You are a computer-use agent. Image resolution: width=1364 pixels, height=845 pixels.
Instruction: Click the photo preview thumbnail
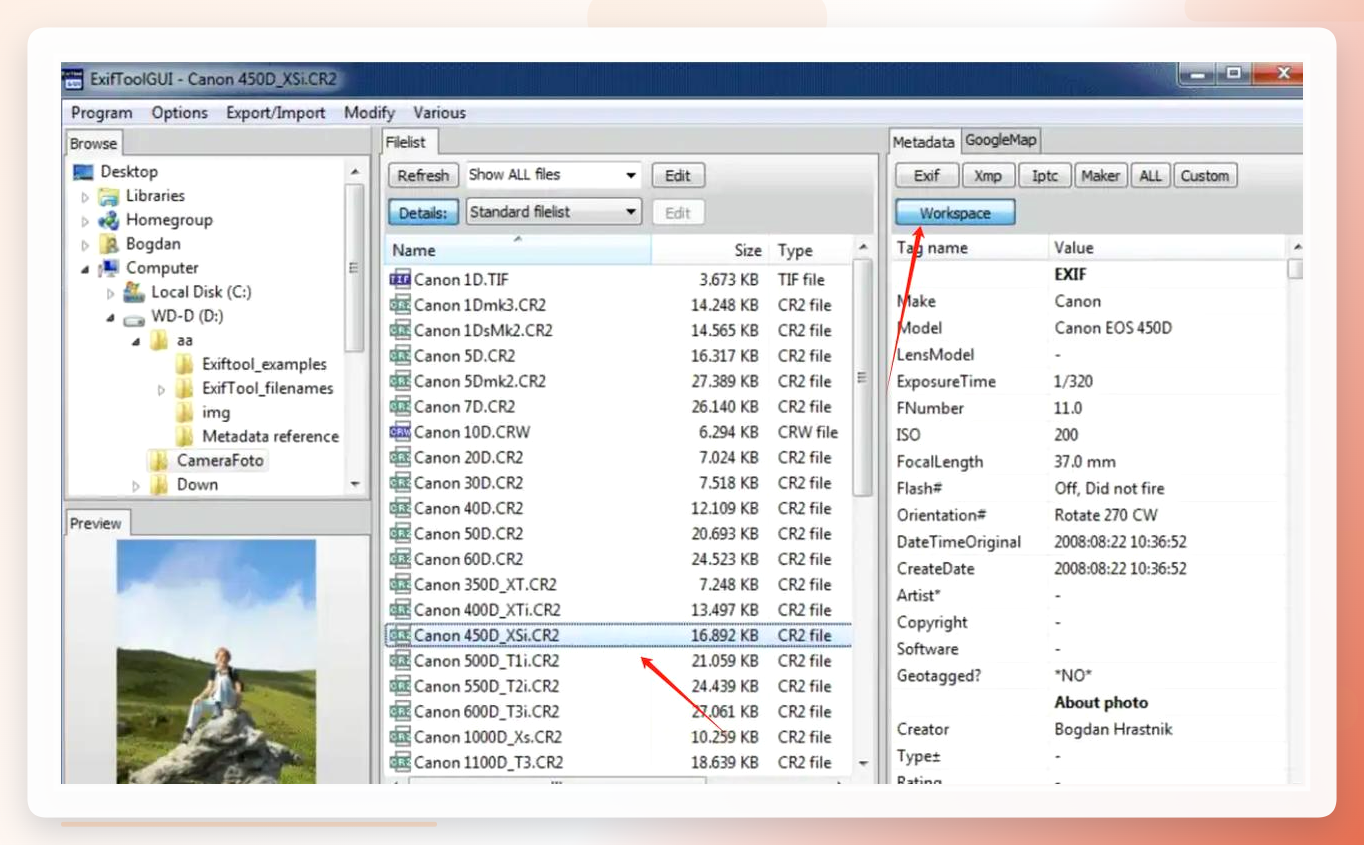(x=216, y=661)
